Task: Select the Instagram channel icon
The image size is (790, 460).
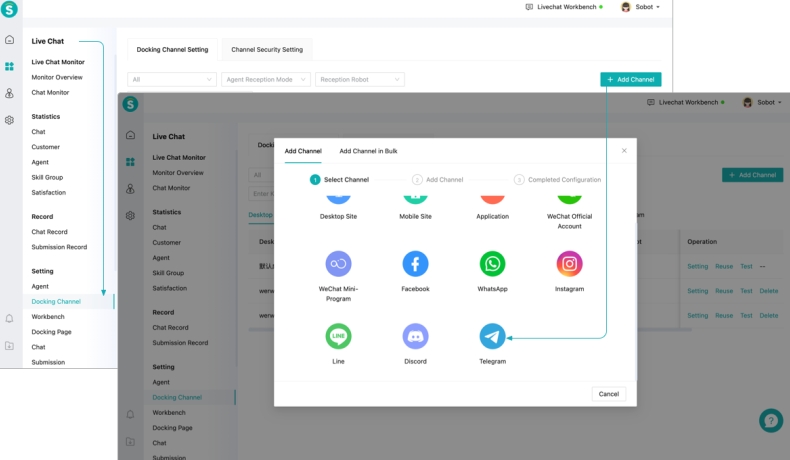Action: tap(569, 264)
